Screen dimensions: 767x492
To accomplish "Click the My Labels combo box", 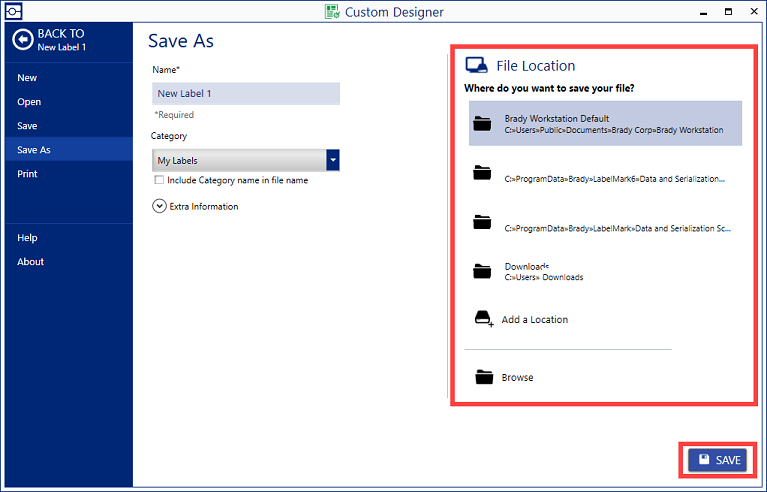I will pyautogui.click(x=246, y=160).
